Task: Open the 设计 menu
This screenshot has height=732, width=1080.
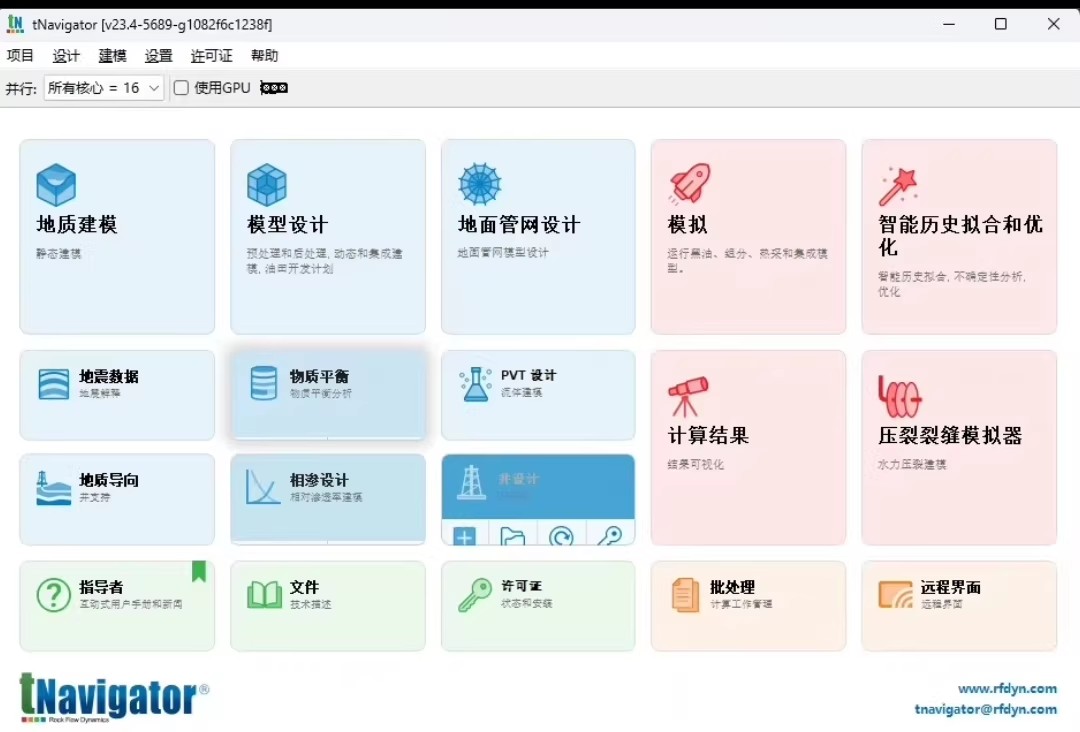Action: (x=66, y=56)
